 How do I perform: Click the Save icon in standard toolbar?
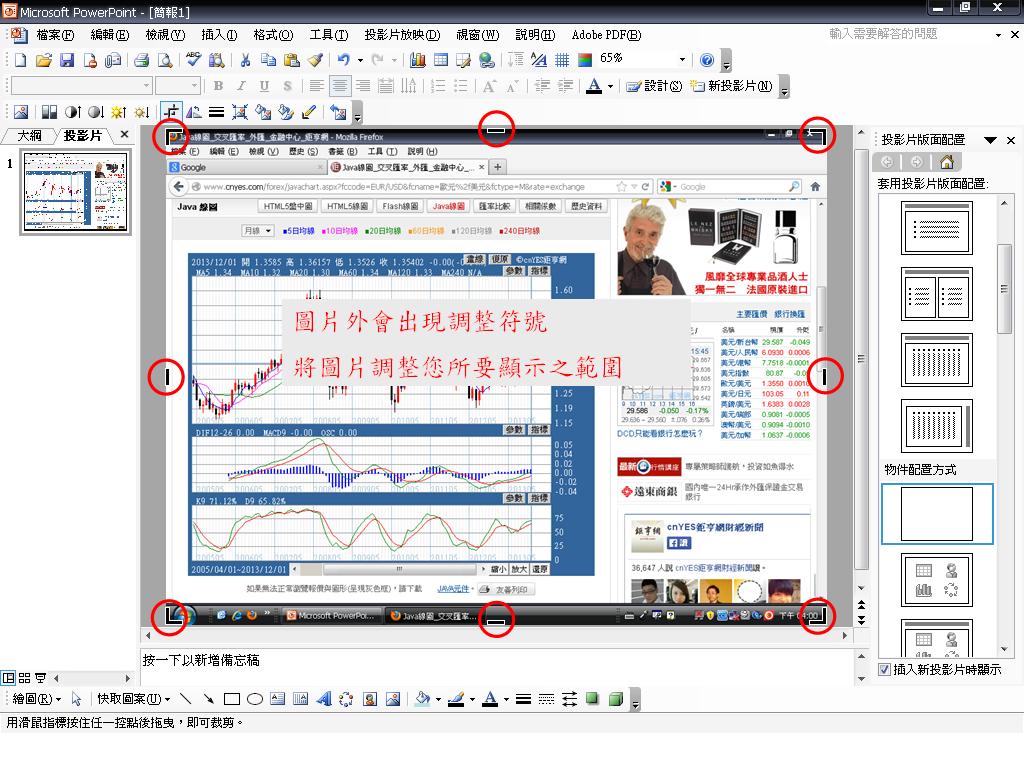66,60
